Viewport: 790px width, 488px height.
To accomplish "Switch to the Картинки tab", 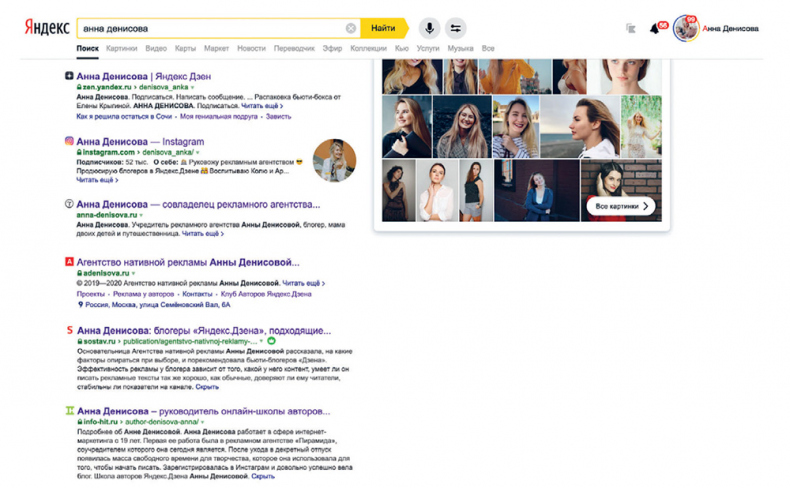I will (121, 48).
